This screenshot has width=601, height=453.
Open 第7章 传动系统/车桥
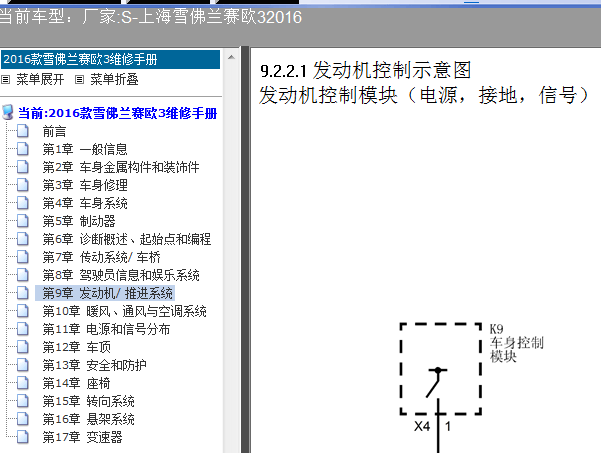click(101, 258)
